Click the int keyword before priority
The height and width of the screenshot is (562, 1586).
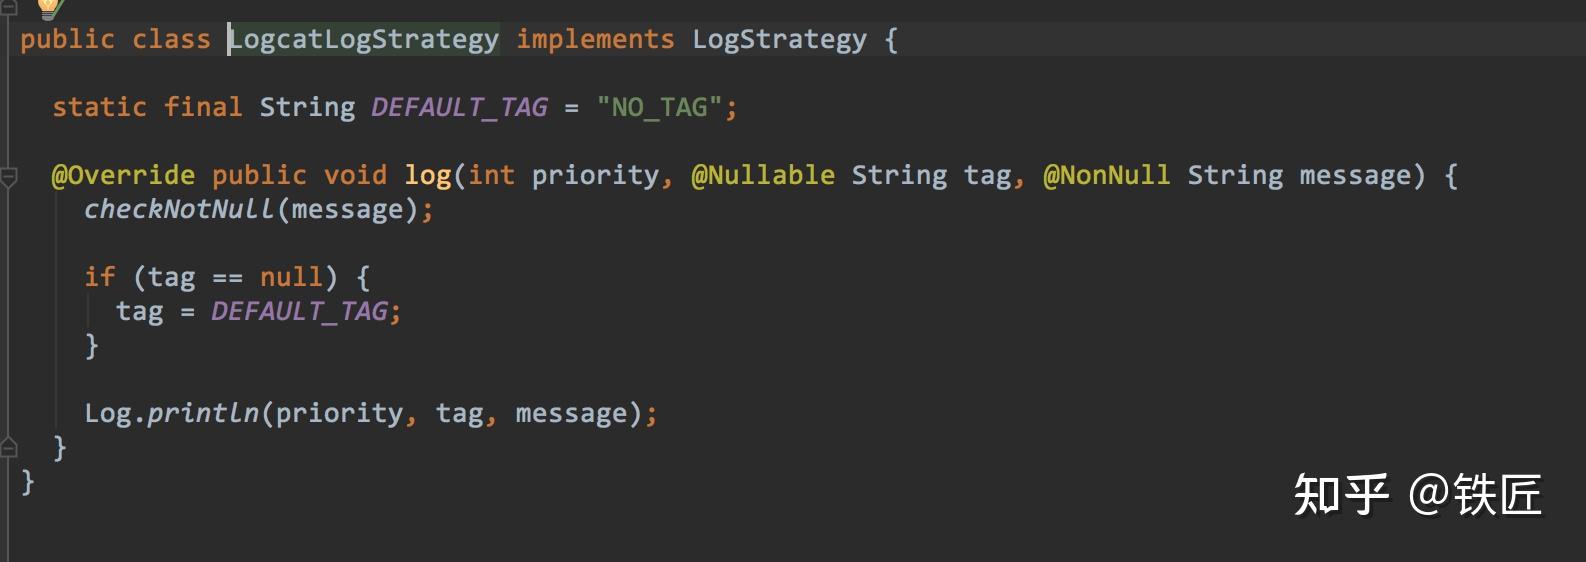(491, 175)
